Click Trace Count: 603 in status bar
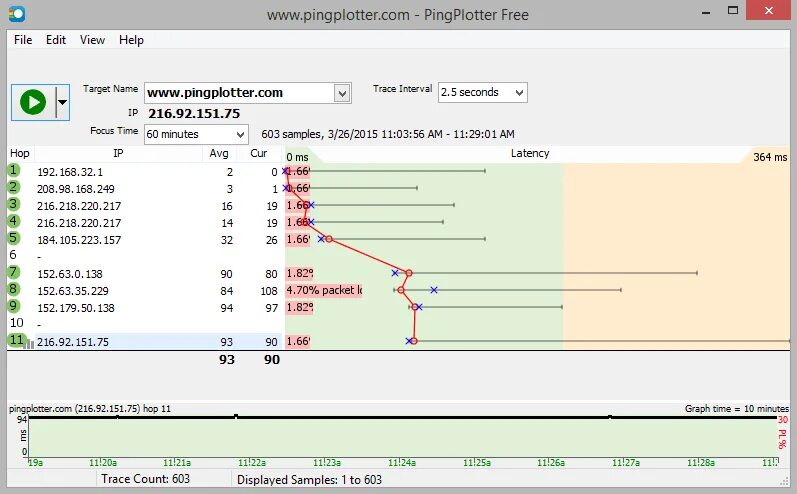Viewport: 797px width, 494px height. click(145, 479)
